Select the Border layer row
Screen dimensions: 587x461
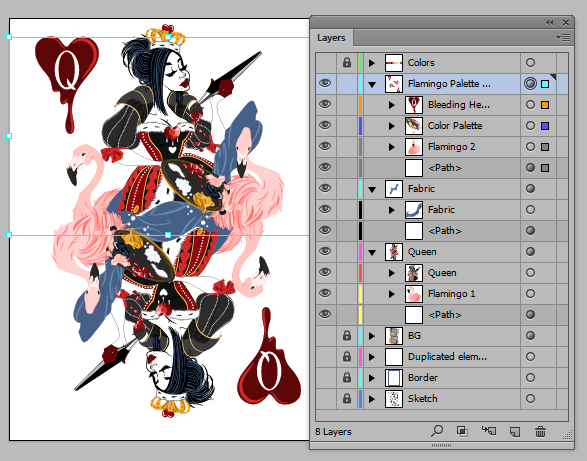coord(442,377)
